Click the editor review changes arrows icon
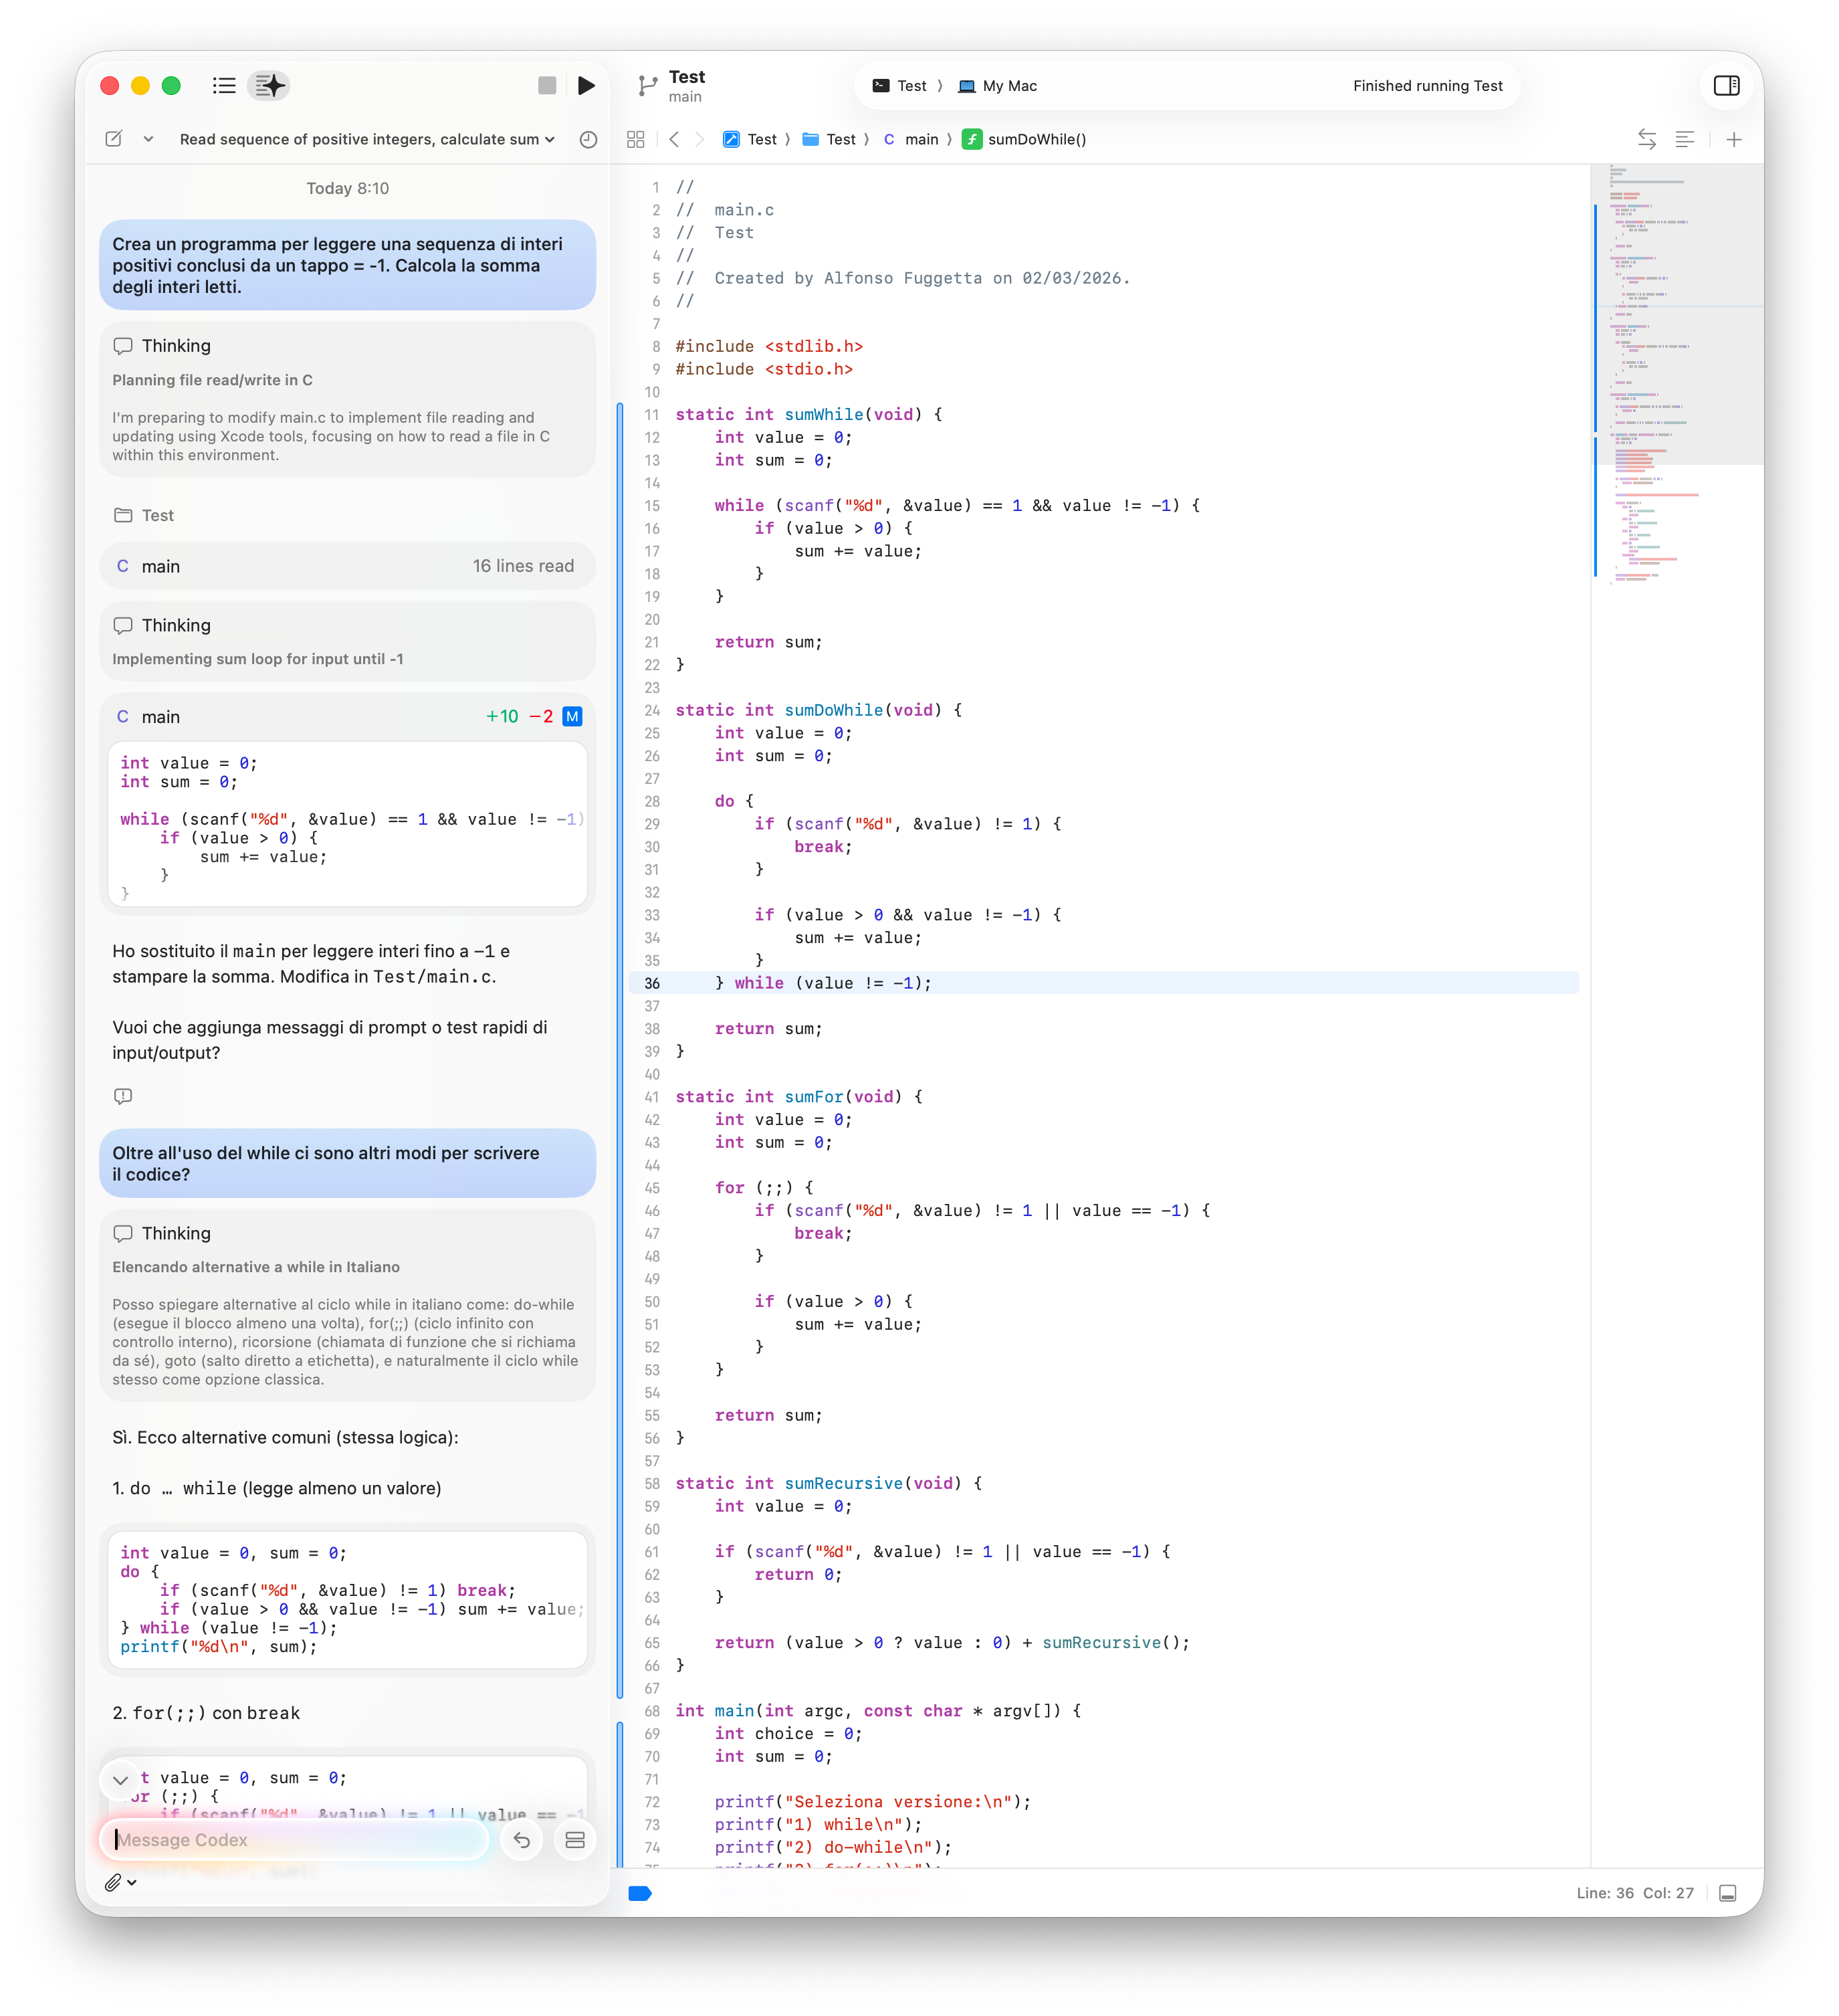This screenshot has width=1839, height=2016. (x=1646, y=140)
